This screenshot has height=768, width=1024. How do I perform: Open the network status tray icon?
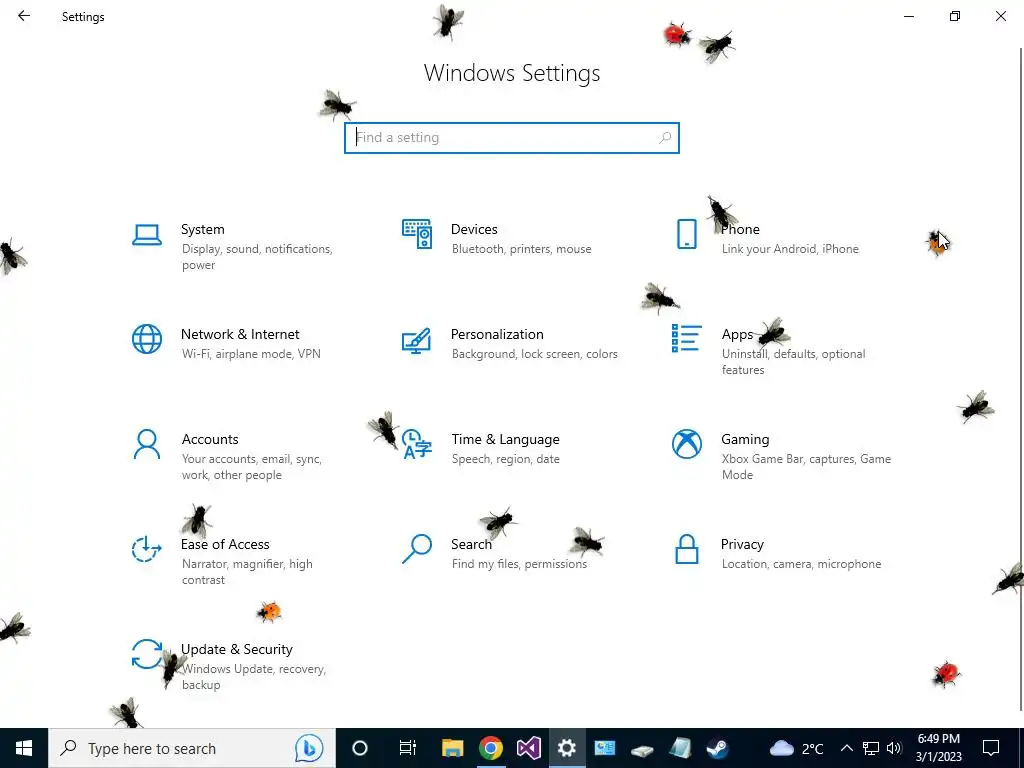coord(871,748)
